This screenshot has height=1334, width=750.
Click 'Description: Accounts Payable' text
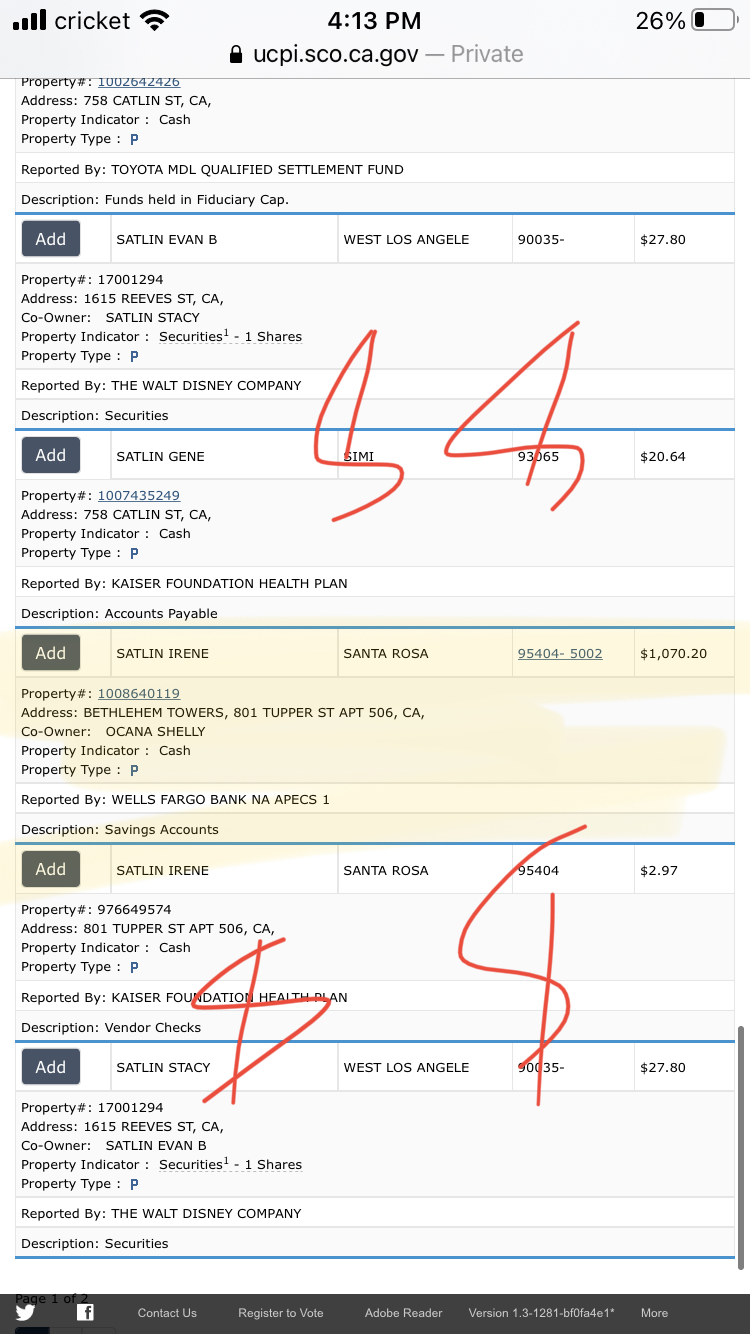click(119, 614)
